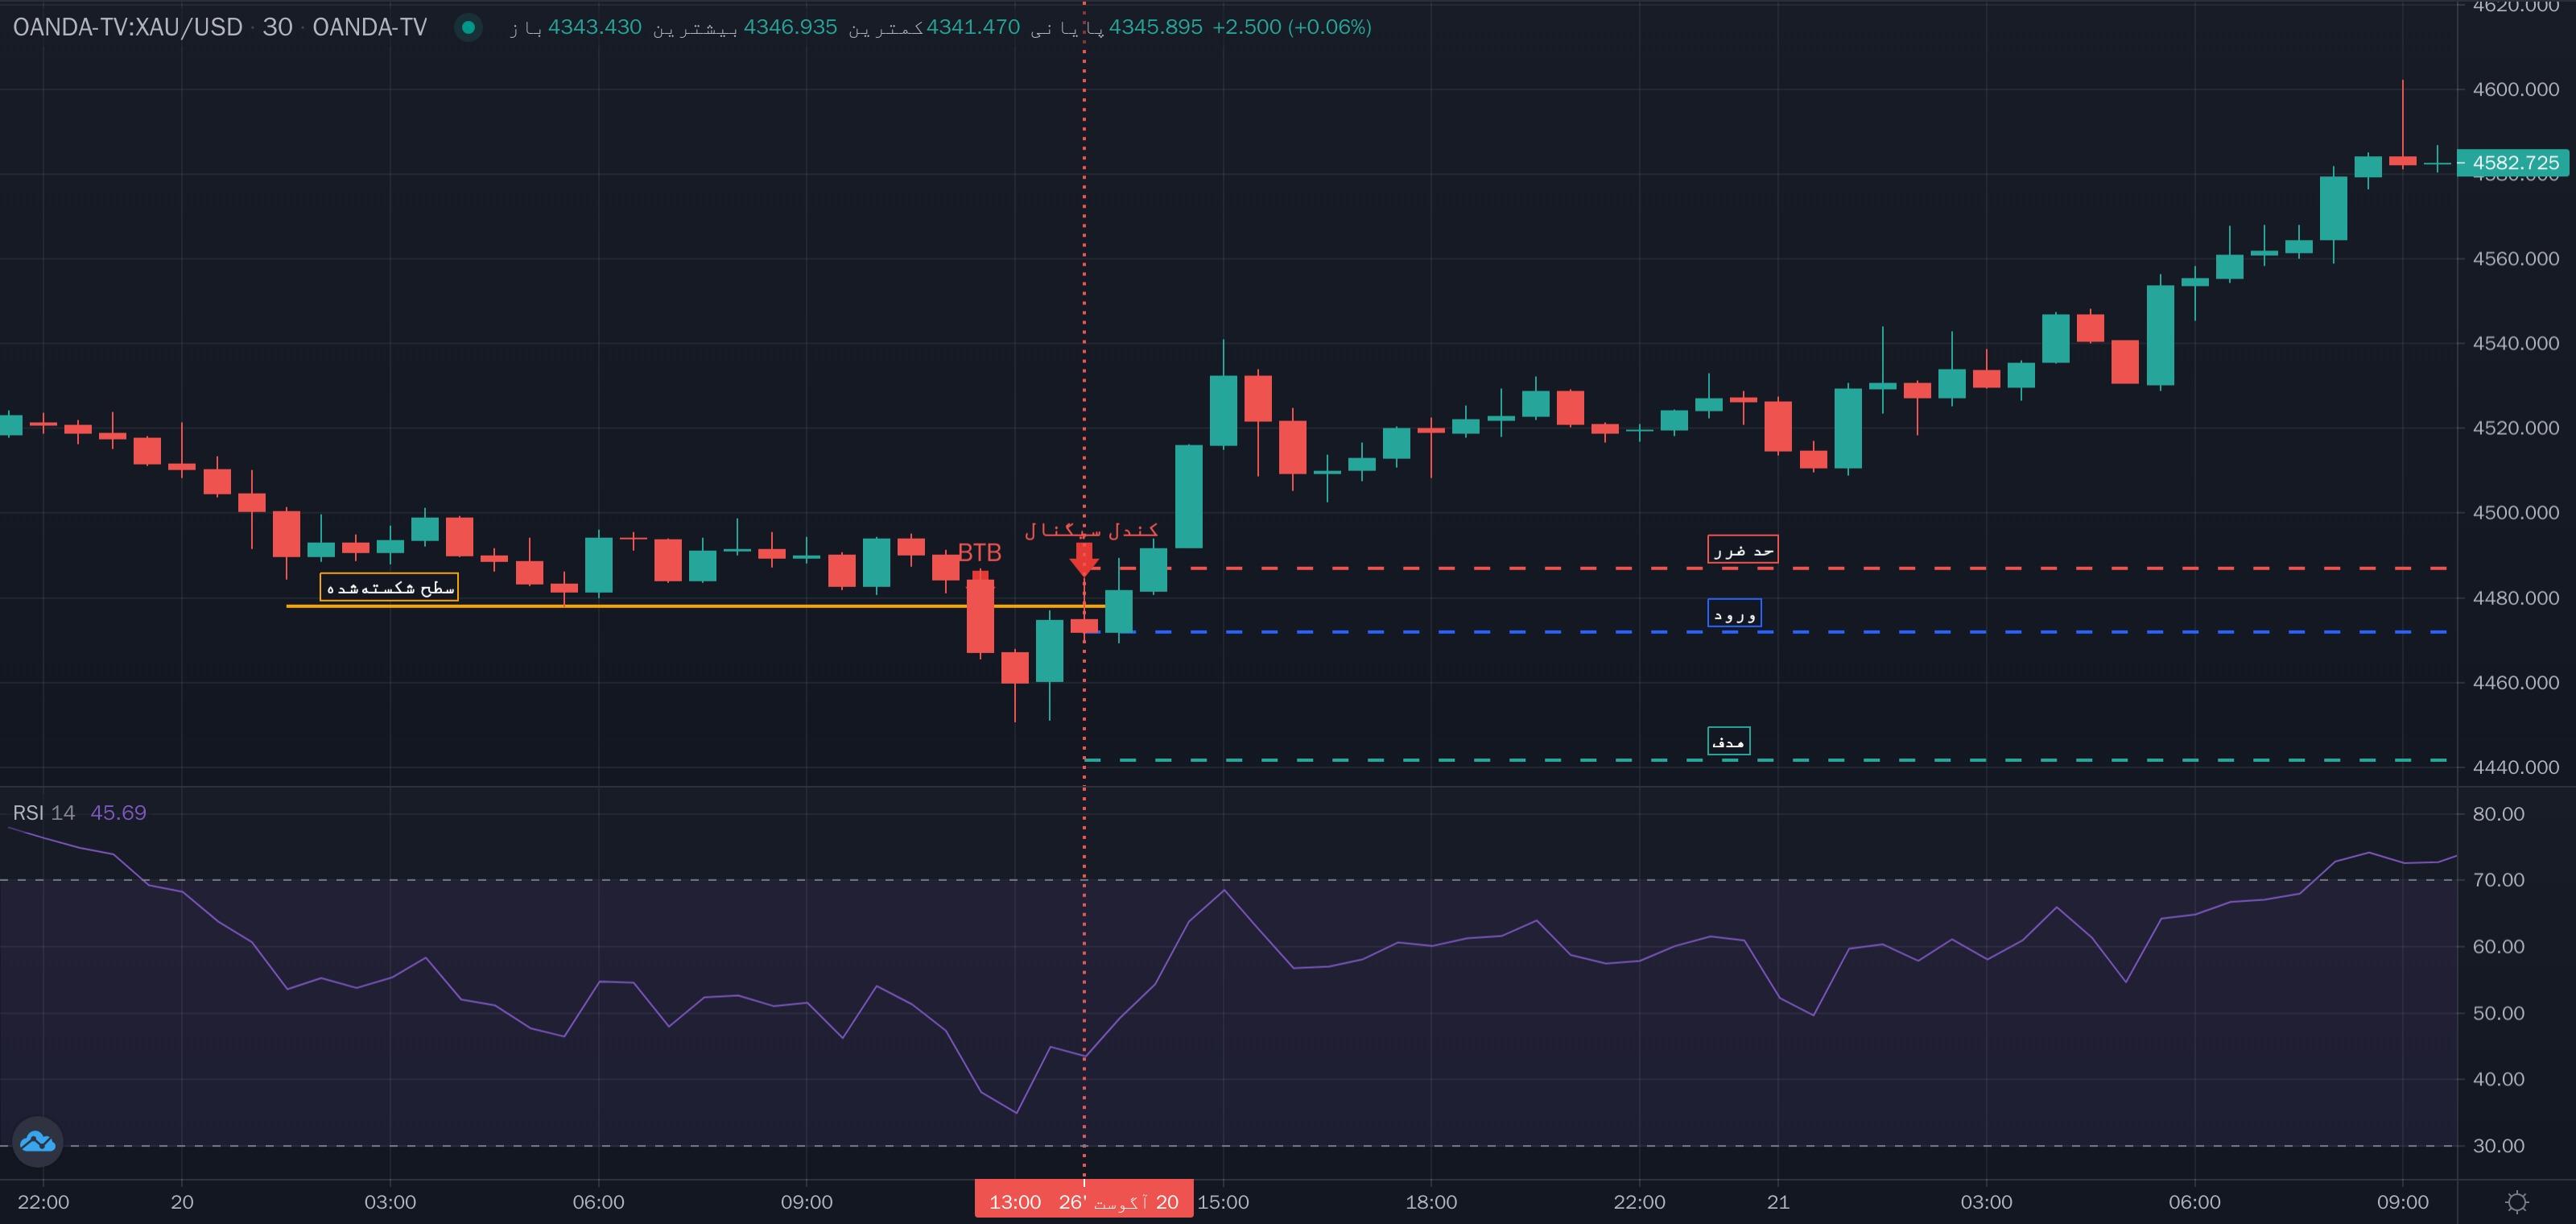Click the RSI 14 indicator title
Screen dimensions: 2576x1224
tap(43, 813)
